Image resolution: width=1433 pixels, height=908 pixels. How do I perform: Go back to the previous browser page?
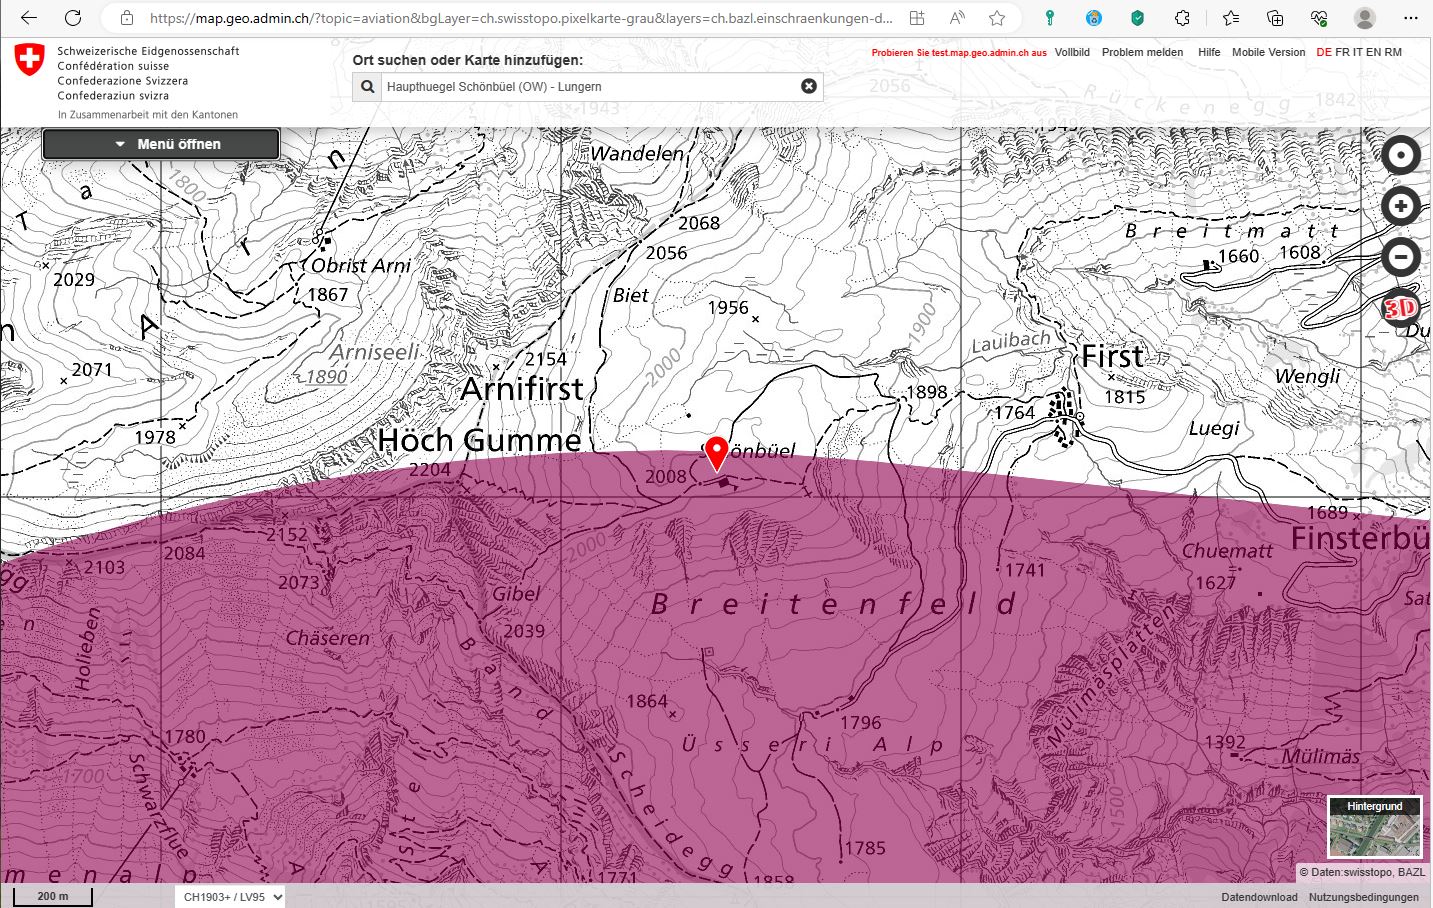[29, 18]
